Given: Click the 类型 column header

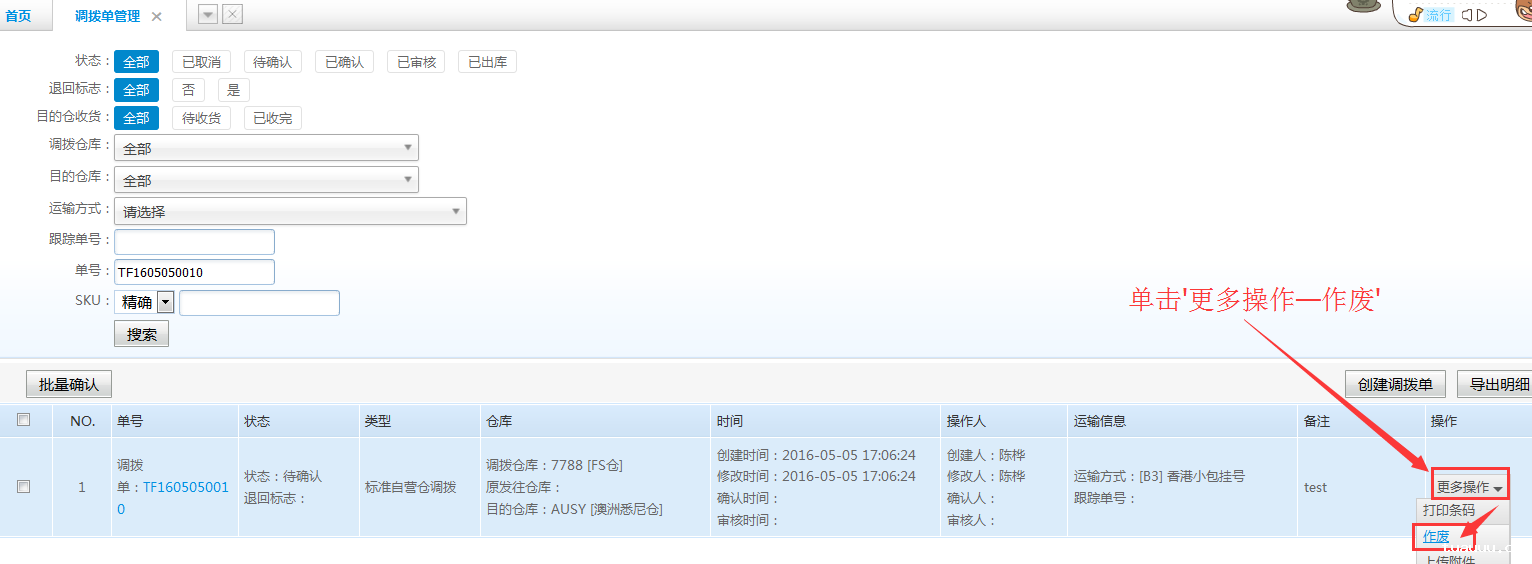Looking at the screenshot, I should tap(378, 422).
